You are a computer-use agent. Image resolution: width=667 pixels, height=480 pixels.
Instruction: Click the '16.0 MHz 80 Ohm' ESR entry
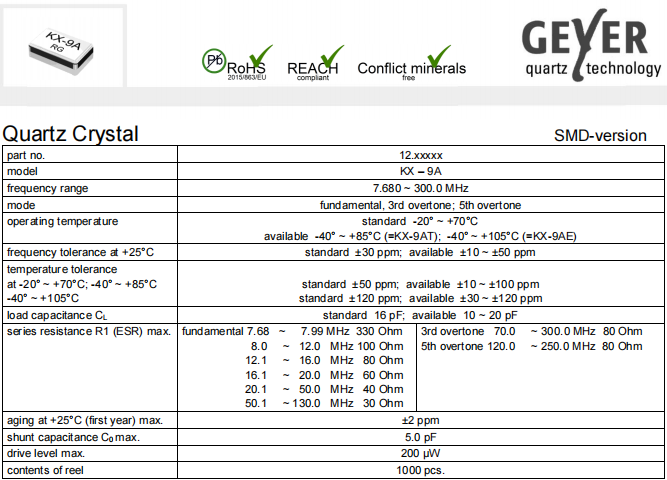(351, 360)
